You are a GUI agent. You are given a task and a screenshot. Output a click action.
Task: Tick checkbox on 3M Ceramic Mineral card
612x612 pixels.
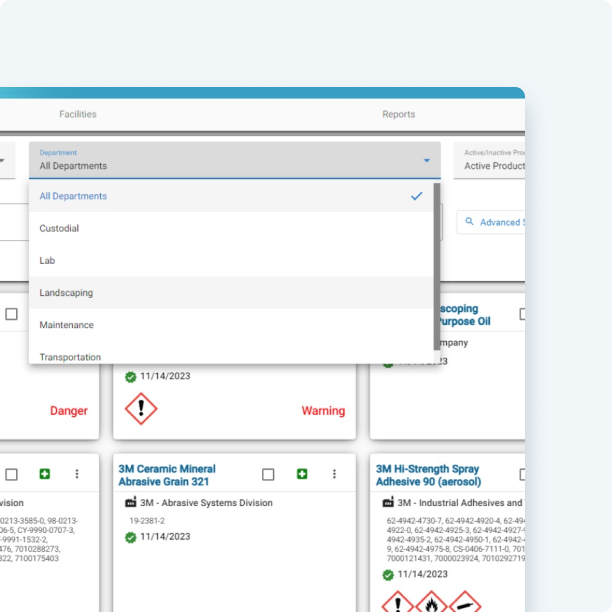coord(268,474)
